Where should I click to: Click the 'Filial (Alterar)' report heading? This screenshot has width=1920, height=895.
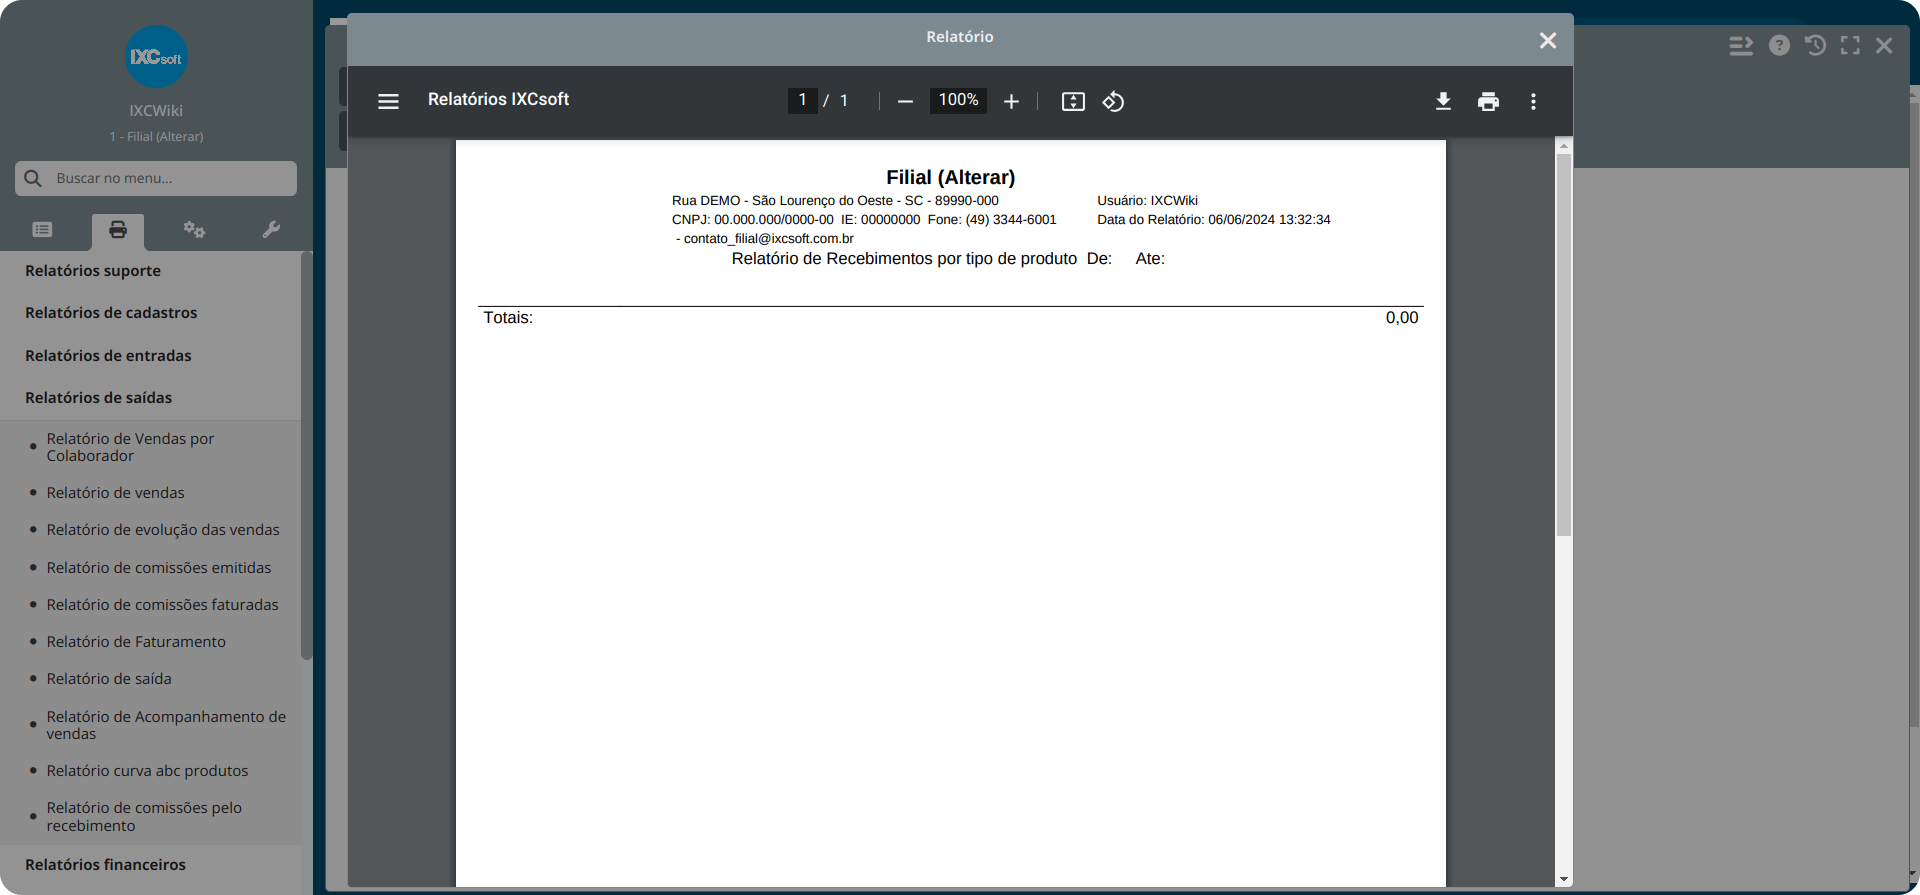pyautogui.click(x=950, y=178)
